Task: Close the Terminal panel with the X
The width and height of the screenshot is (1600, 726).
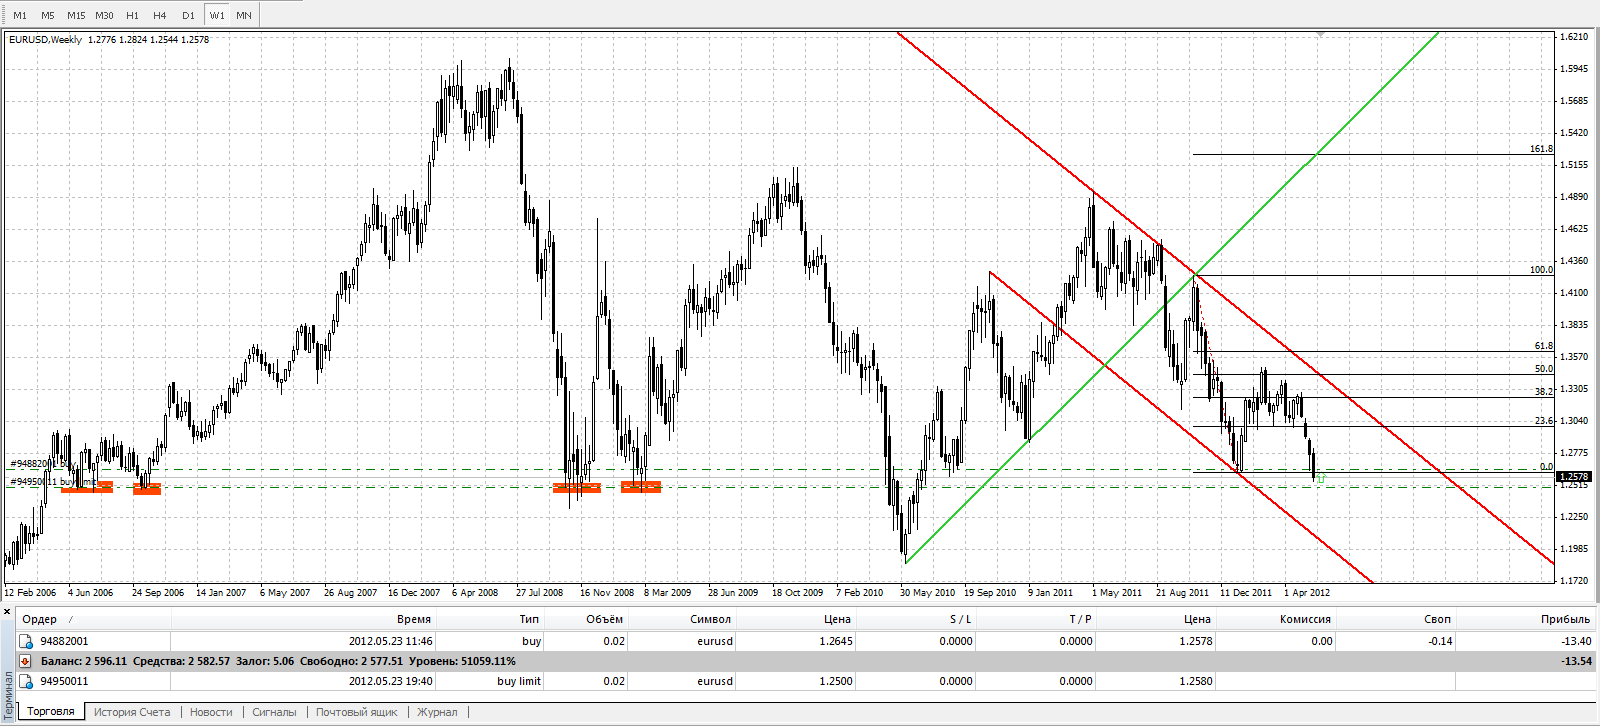Action: point(7,611)
